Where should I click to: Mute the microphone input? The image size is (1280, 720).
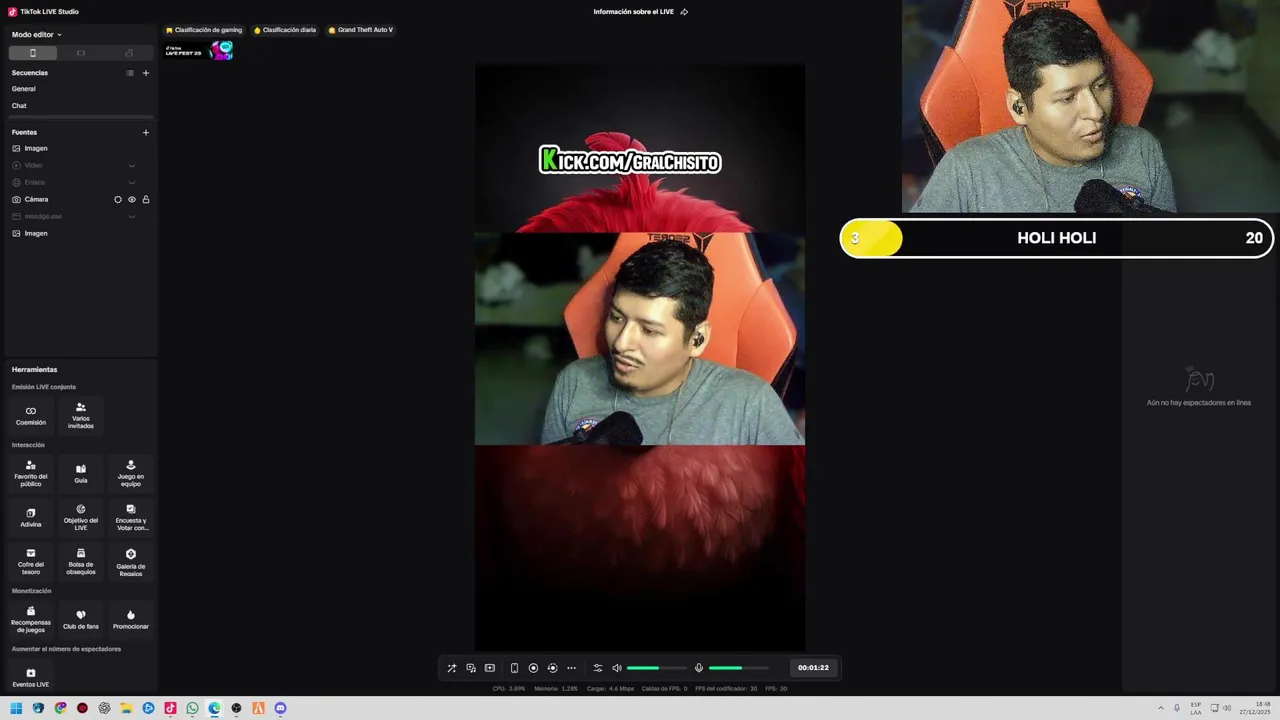click(699, 668)
